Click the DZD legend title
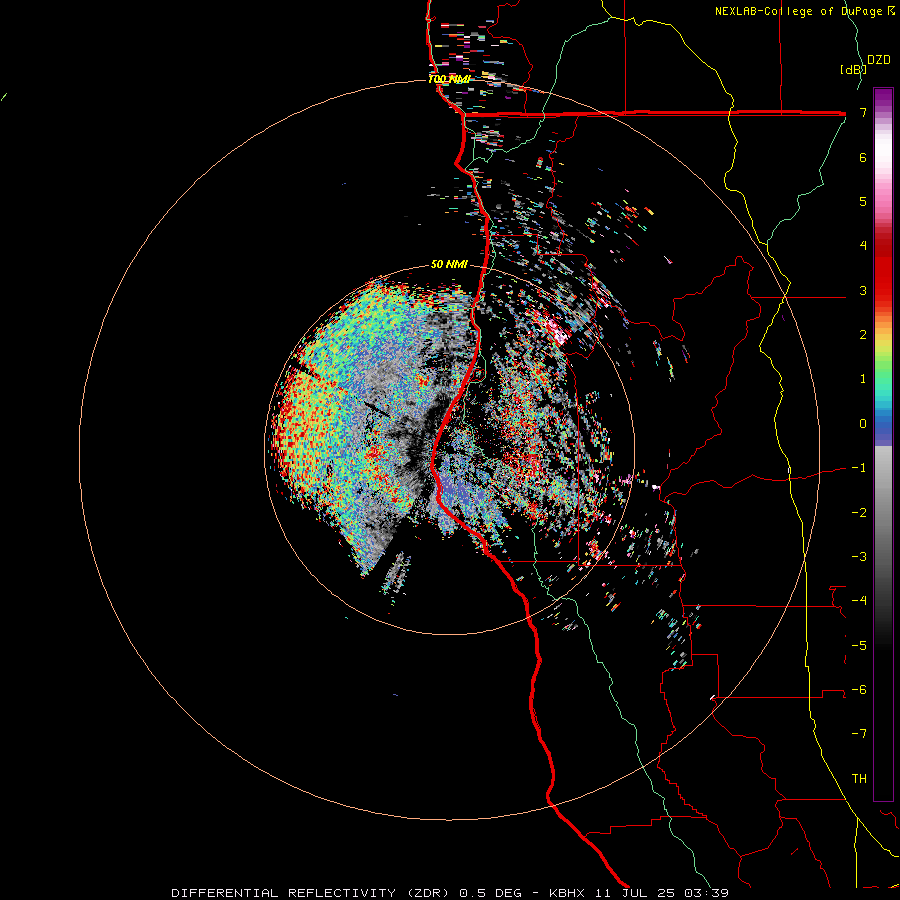The height and width of the screenshot is (900, 900). click(879, 60)
